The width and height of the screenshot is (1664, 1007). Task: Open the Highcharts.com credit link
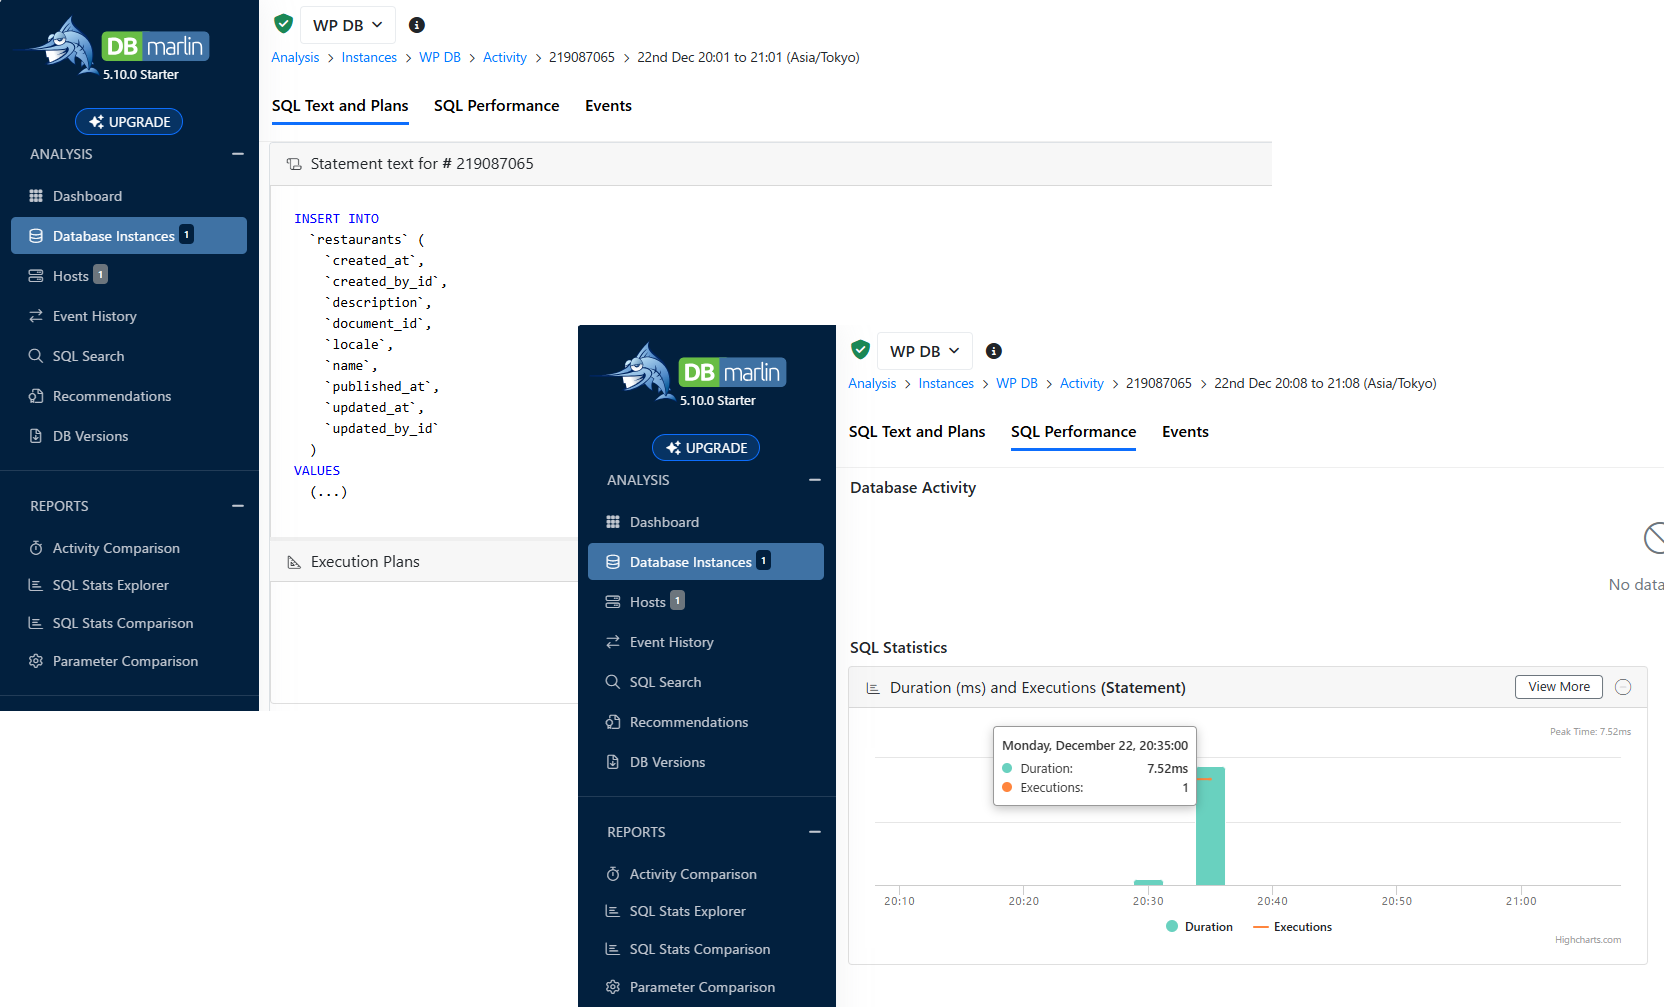point(1588,940)
